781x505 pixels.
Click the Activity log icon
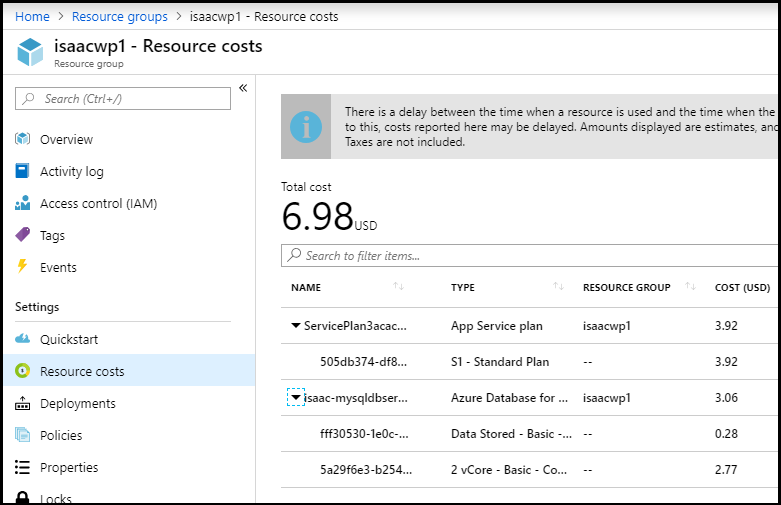[x=23, y=171]
